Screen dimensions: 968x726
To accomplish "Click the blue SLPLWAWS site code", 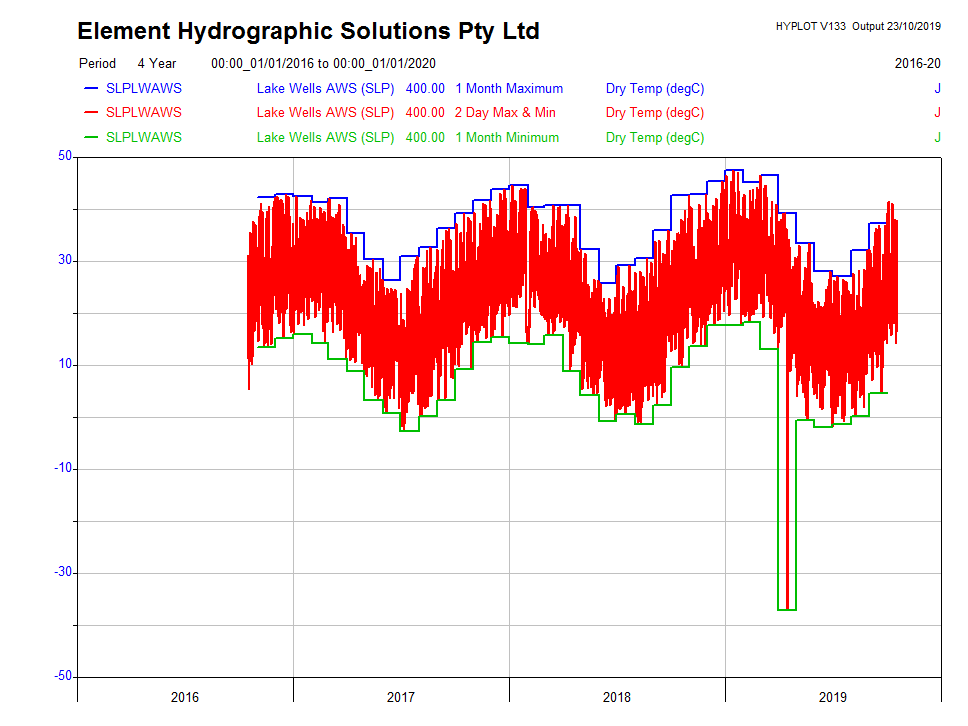I will click(144, 88).
